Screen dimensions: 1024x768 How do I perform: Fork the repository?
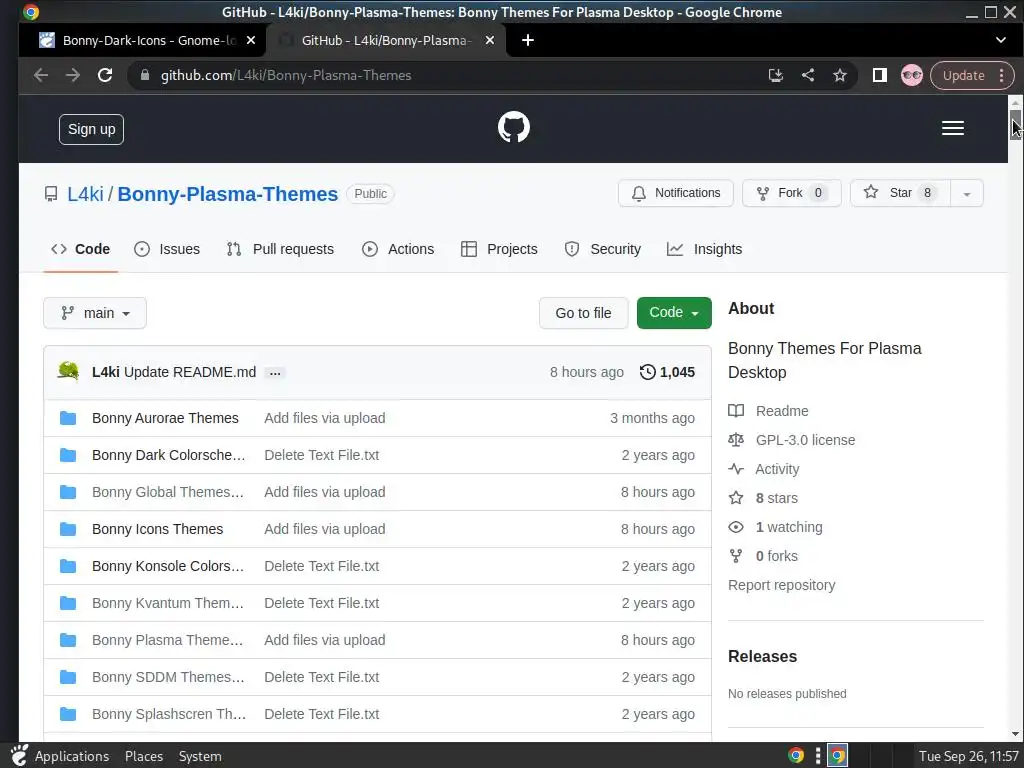[x=792, y=193]
